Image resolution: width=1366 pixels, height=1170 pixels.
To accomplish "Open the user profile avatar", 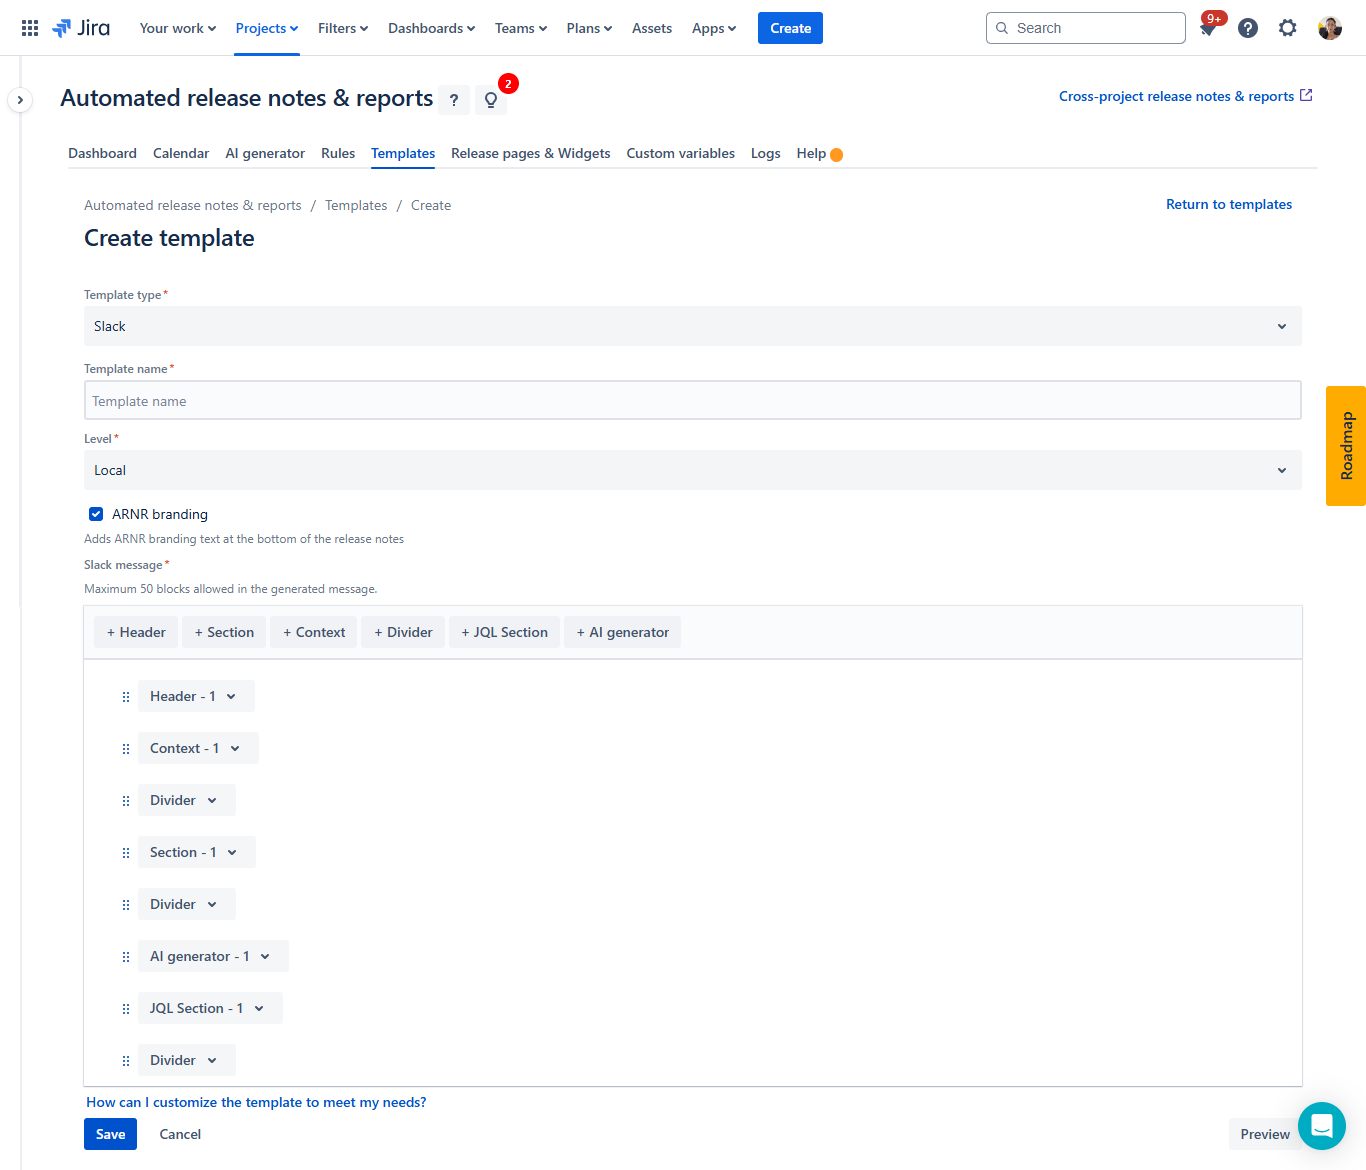I will click(x=1330, y=28).
